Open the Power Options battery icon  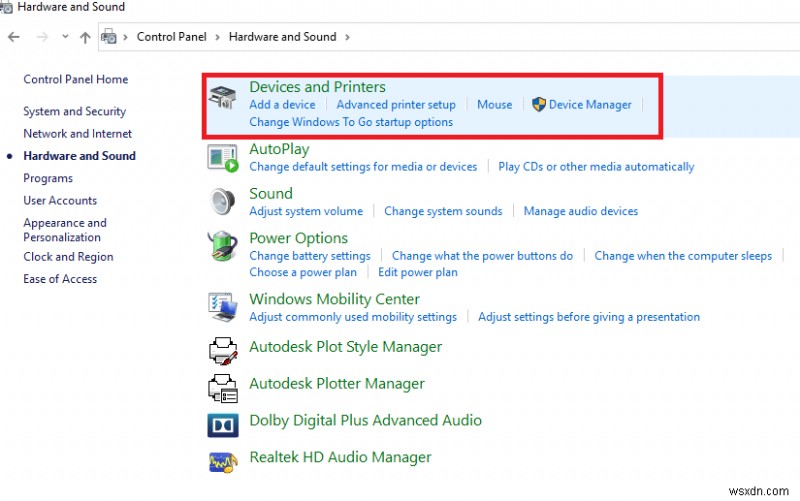click(x=222, y=247)
